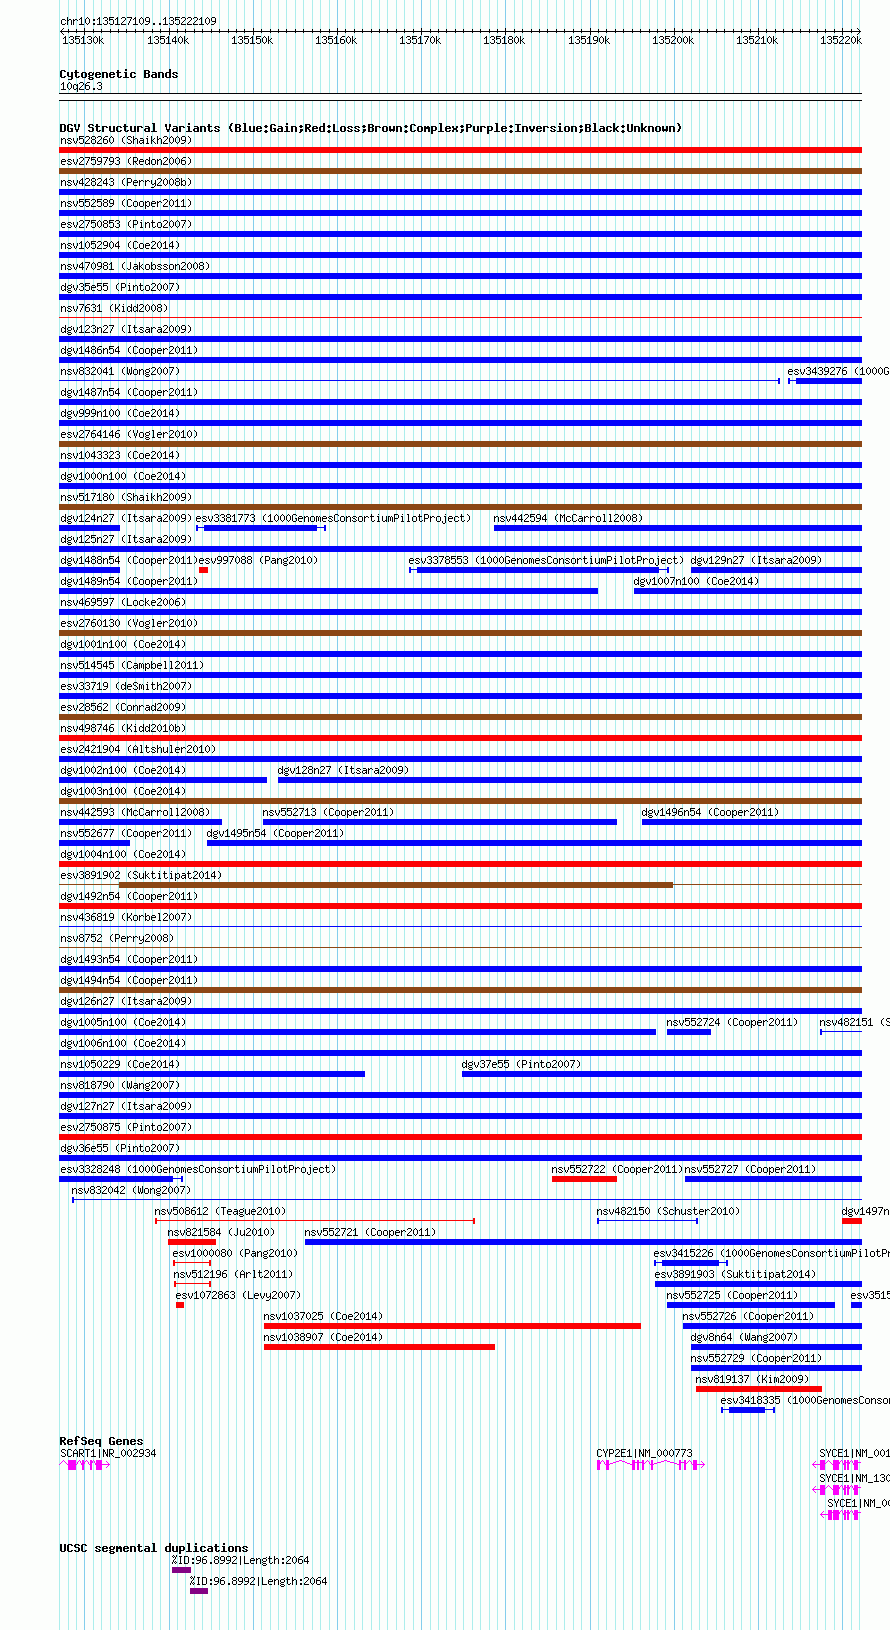Viewport: 890px width, 1630px height.
Task: Click dgv128n27 (Itsara2009) label
Action: (x=343, y=770)
